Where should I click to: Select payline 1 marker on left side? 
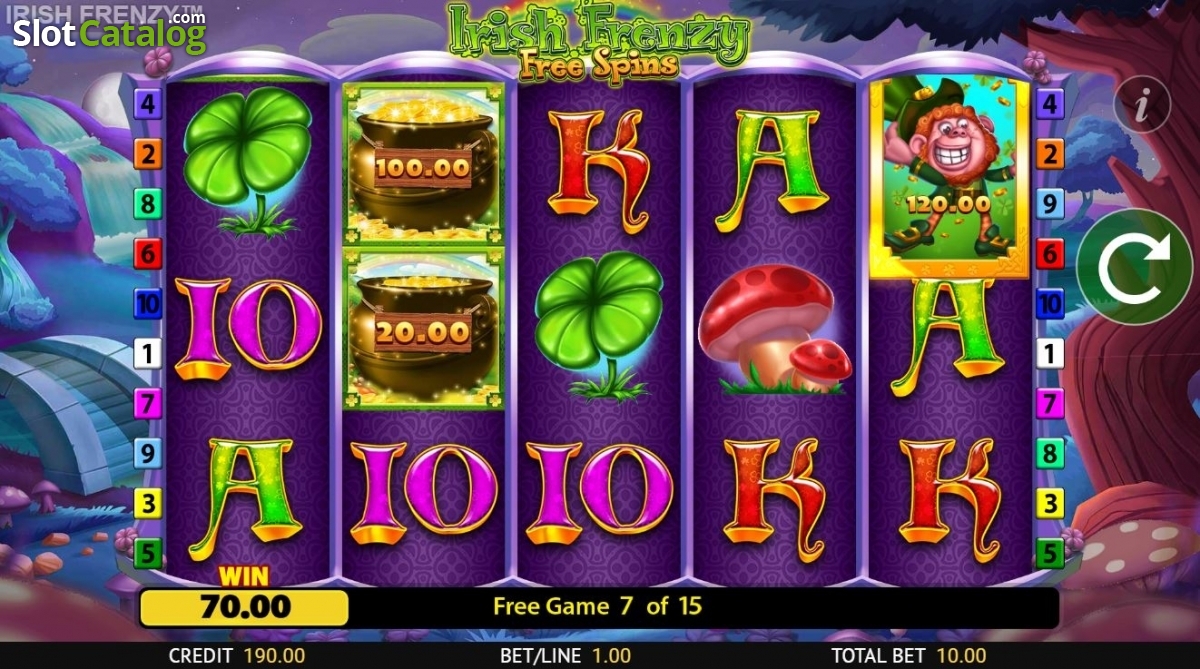point(148,353)
